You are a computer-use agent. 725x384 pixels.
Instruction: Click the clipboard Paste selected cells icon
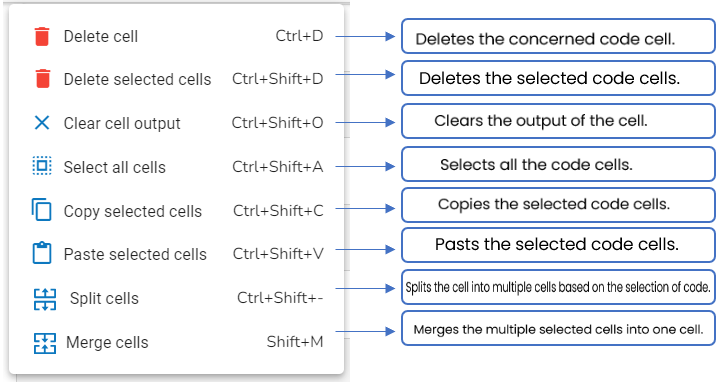tap(42, 253)
